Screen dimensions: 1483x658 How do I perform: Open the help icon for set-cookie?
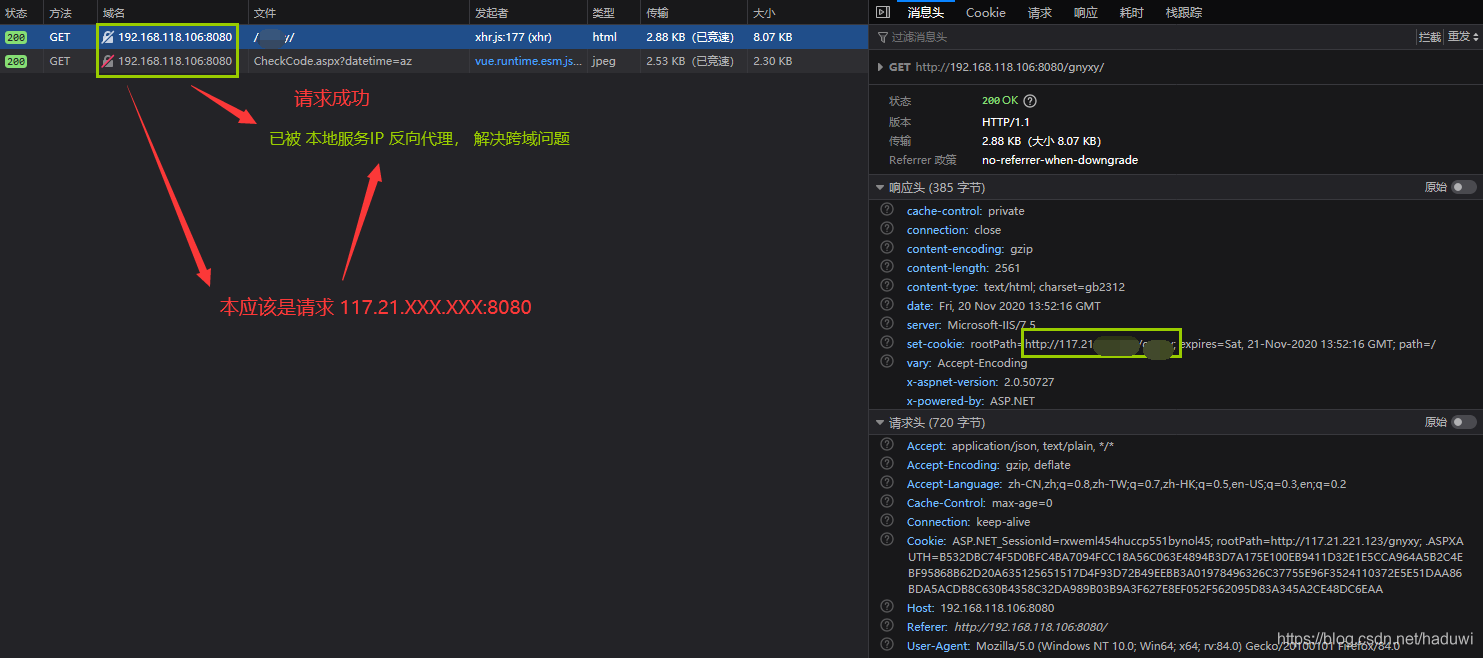[886, 343]
